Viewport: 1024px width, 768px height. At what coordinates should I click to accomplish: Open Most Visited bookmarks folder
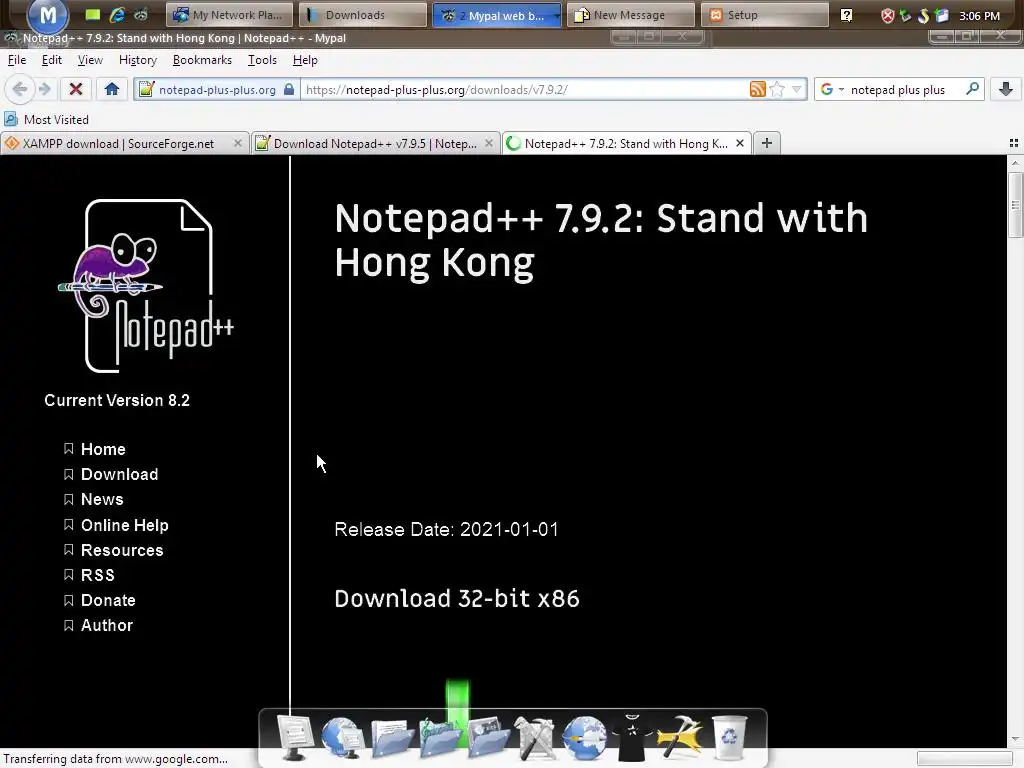46,120
